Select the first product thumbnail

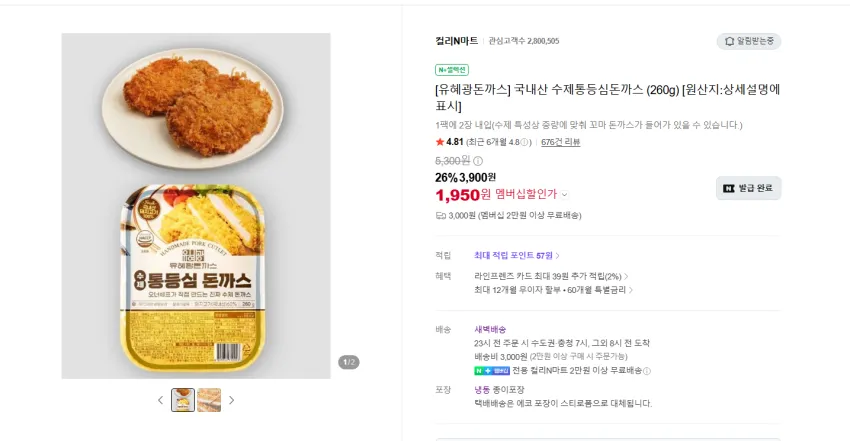[183, 400]
